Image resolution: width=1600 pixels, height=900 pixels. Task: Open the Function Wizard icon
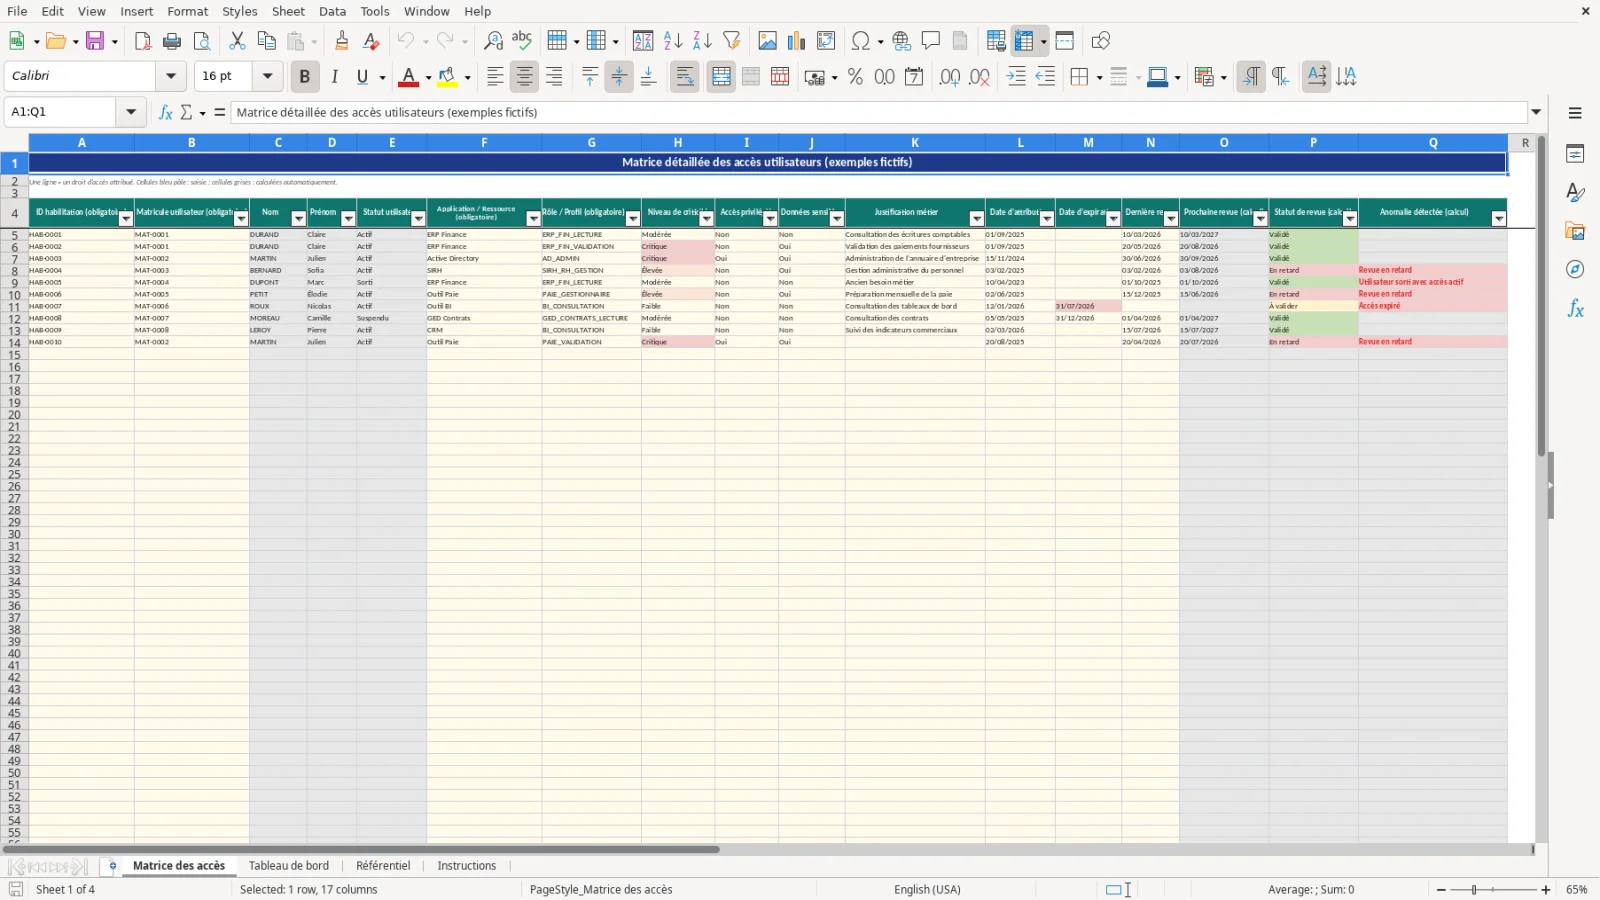click(x=166, y=112)
